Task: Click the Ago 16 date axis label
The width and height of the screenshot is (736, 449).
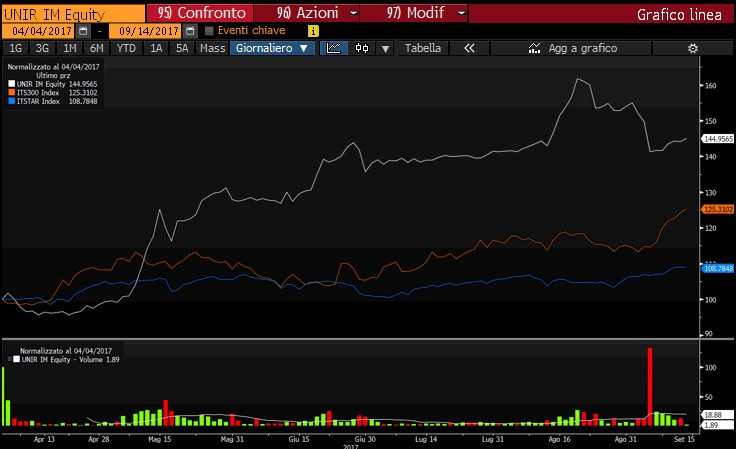Action: coord(560,439)
